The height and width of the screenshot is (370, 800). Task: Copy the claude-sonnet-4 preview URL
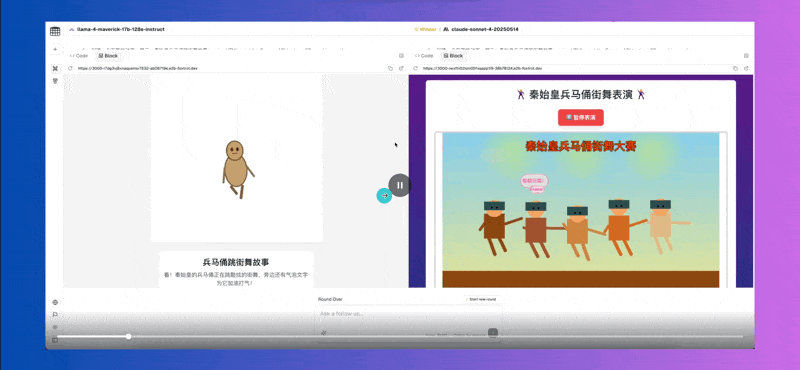point(735,68)
